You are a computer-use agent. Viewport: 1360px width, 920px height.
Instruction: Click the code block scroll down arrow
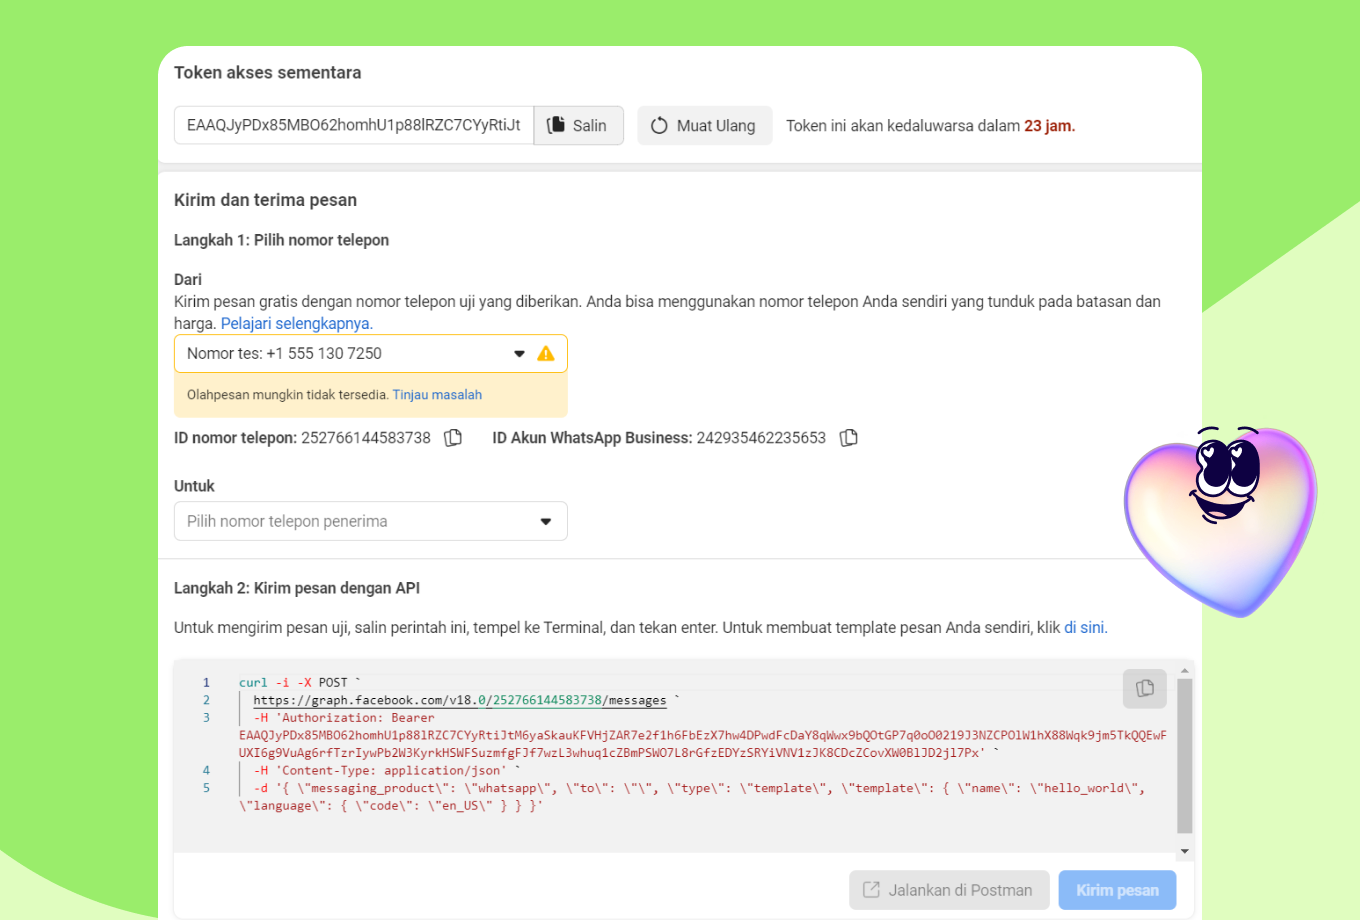1185,851
